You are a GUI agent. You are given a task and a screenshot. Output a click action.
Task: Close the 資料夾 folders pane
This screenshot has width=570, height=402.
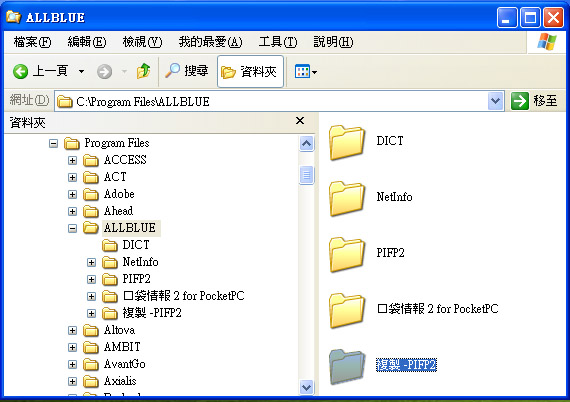(x=300, y=121)
